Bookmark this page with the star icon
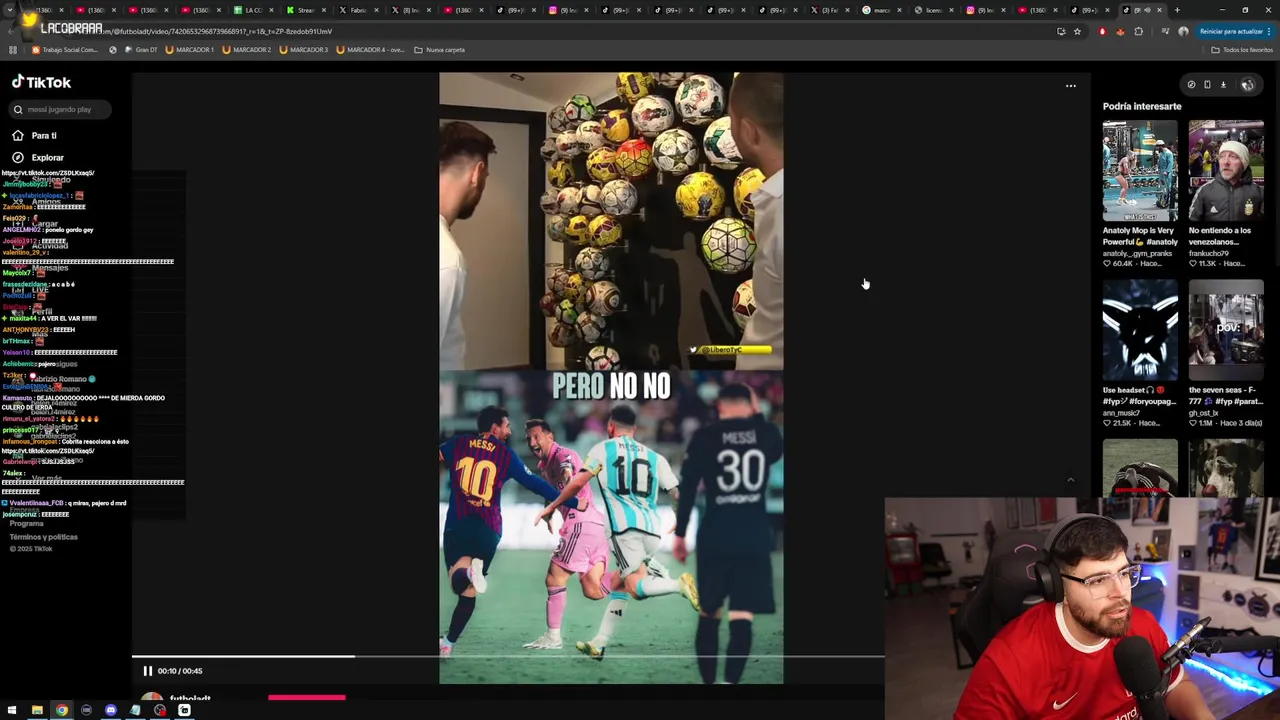Screen dimensions: 1280x720 click(x=1077, y=32)
